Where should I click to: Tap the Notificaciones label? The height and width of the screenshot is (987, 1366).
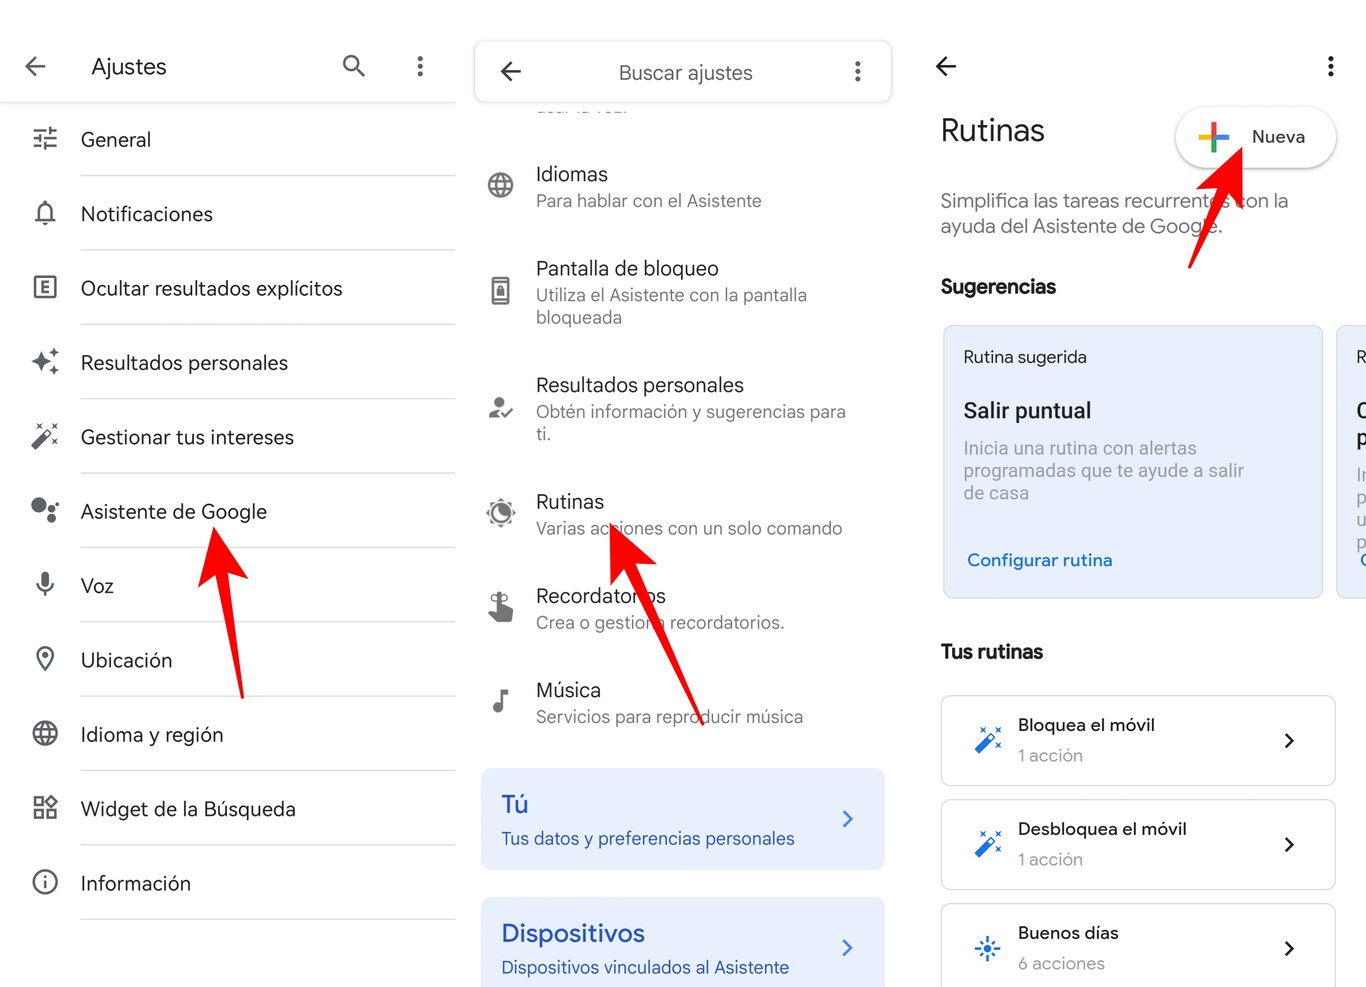point(147,214)
